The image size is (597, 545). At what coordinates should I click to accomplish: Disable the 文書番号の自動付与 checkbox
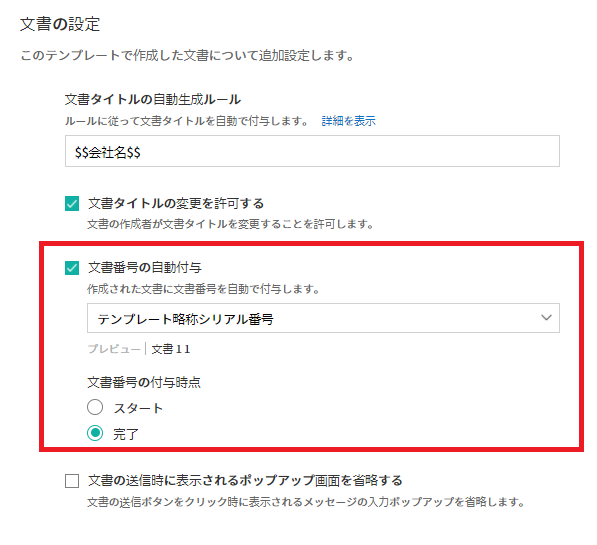coord(72,268)
